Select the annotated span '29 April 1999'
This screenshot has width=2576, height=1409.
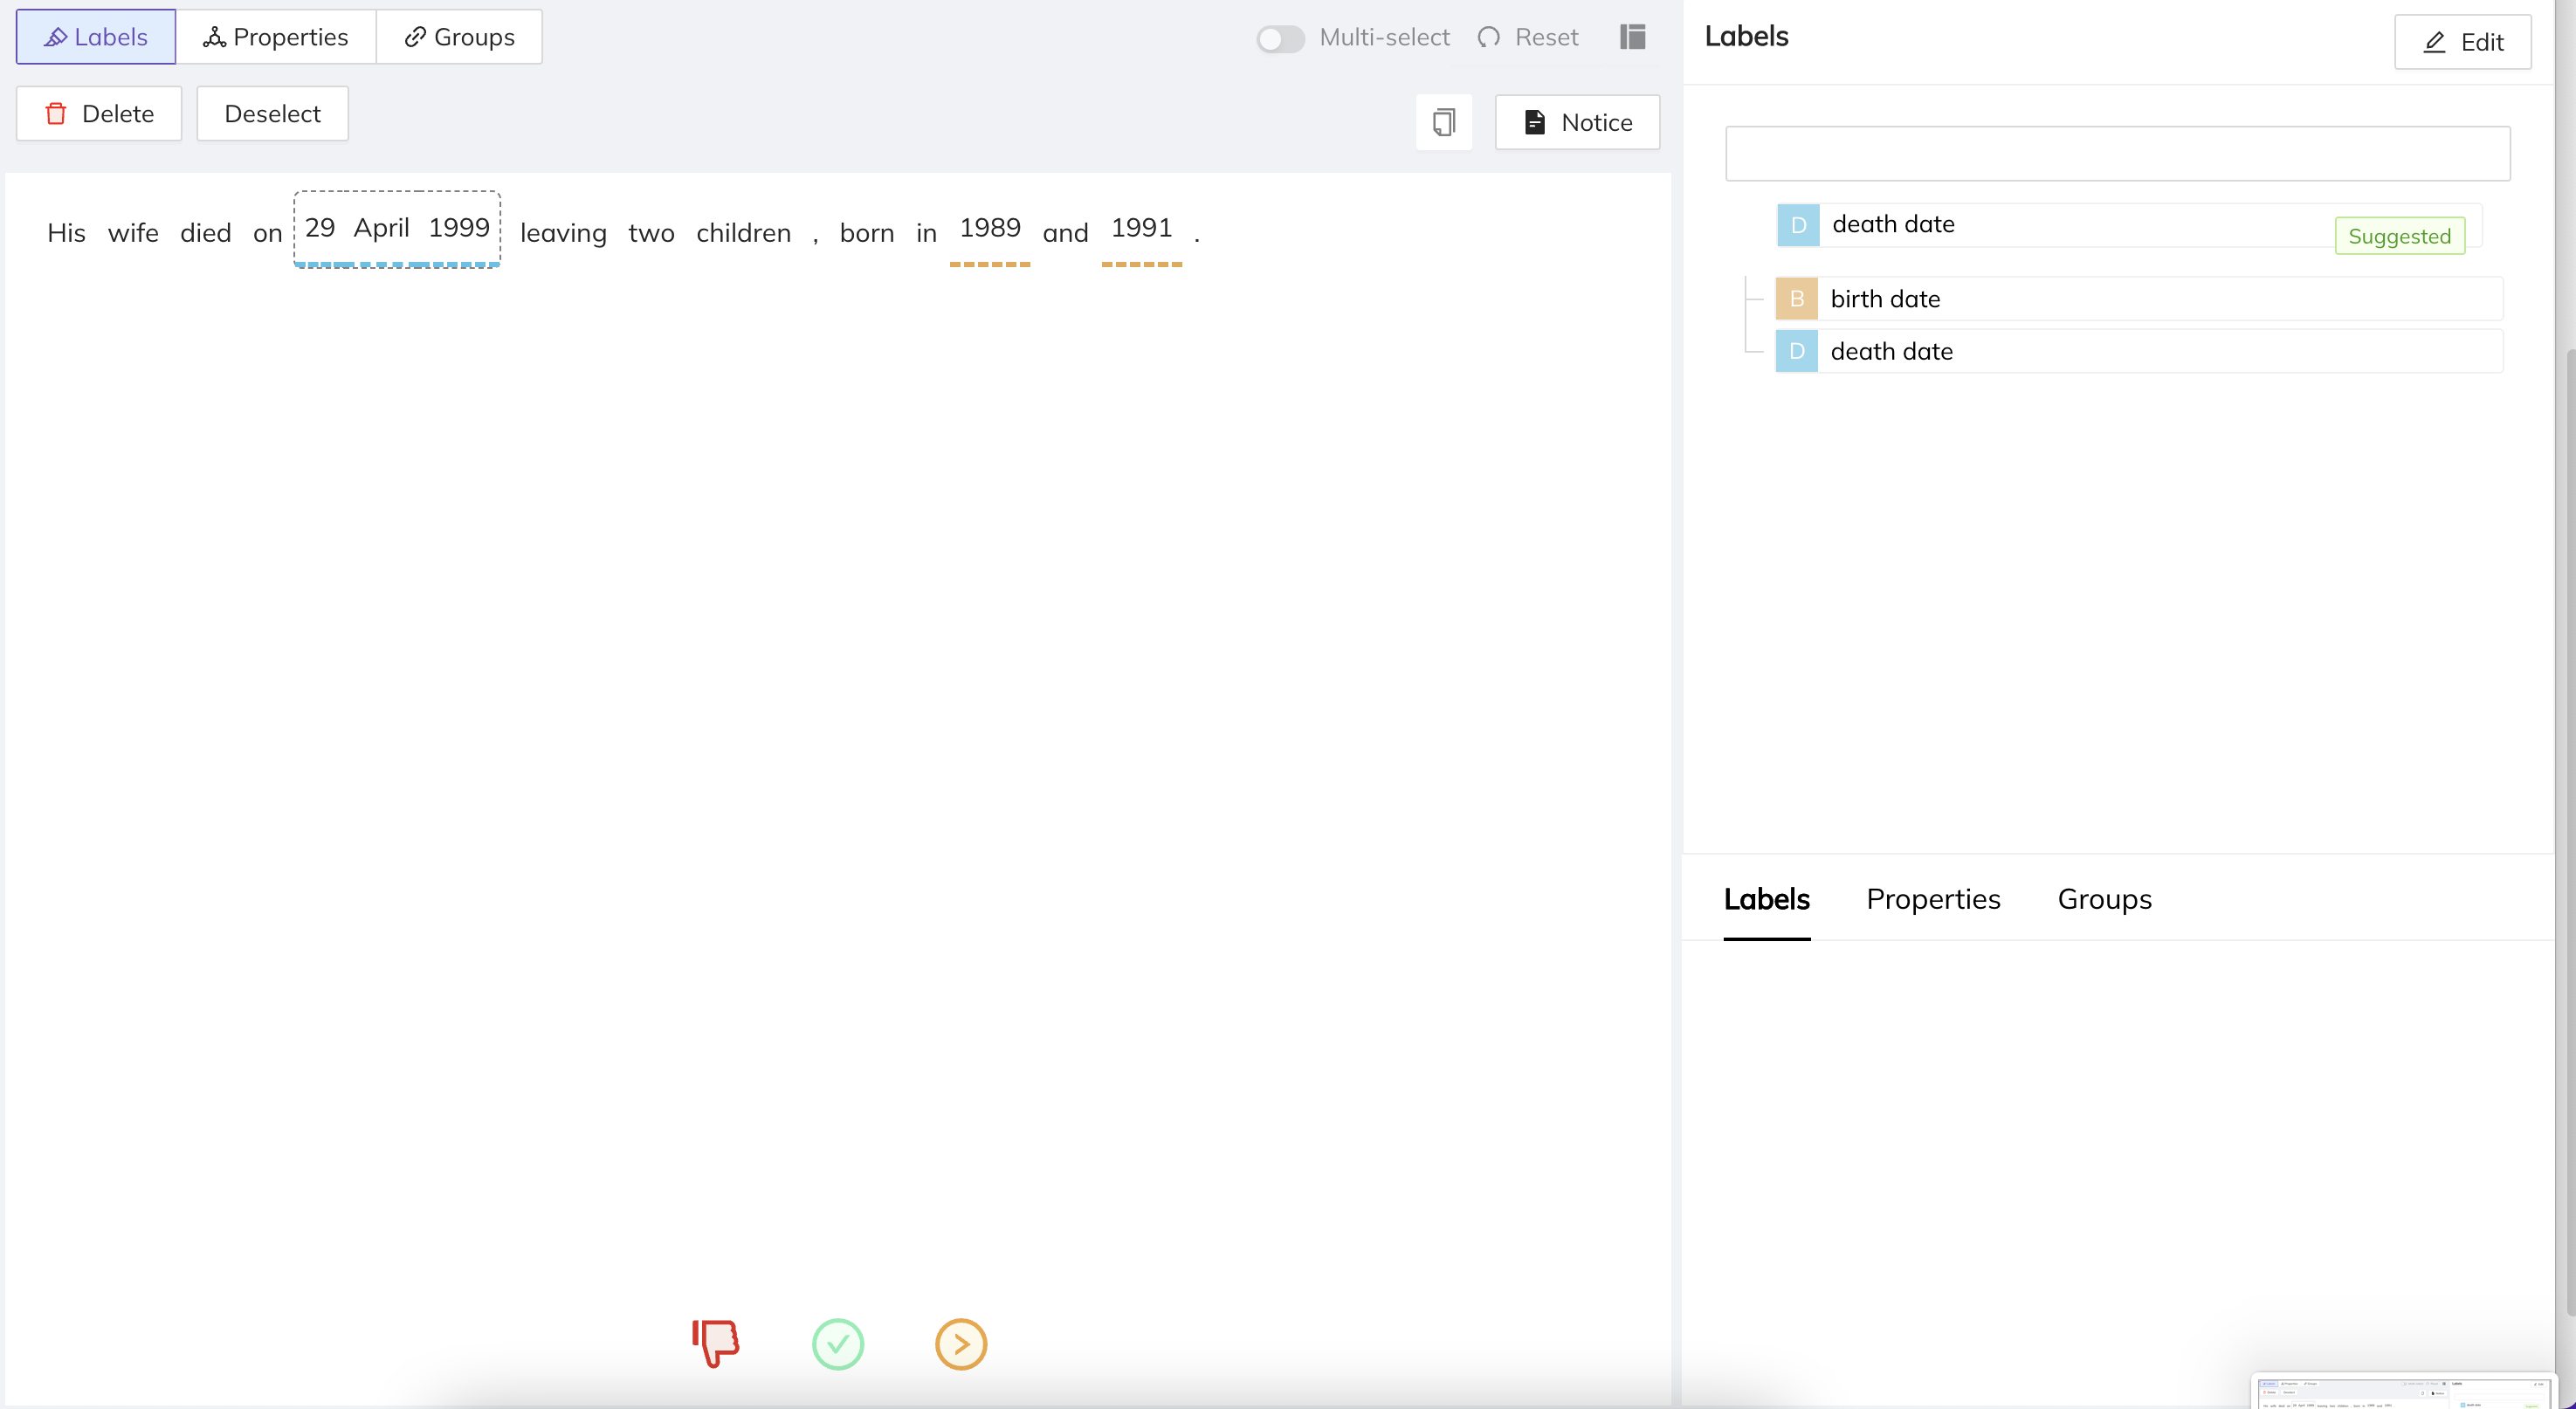(397, 228)
